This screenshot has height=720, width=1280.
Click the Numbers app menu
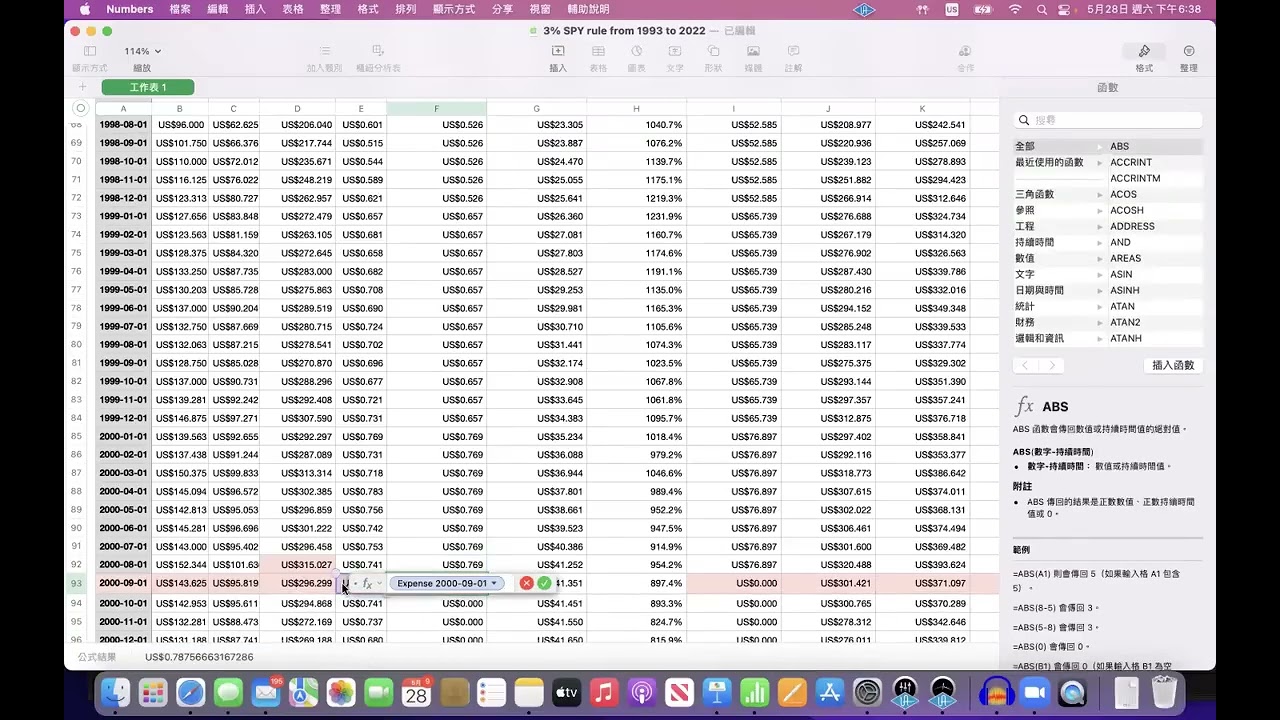pyautogui.click(x=130, y=9)
